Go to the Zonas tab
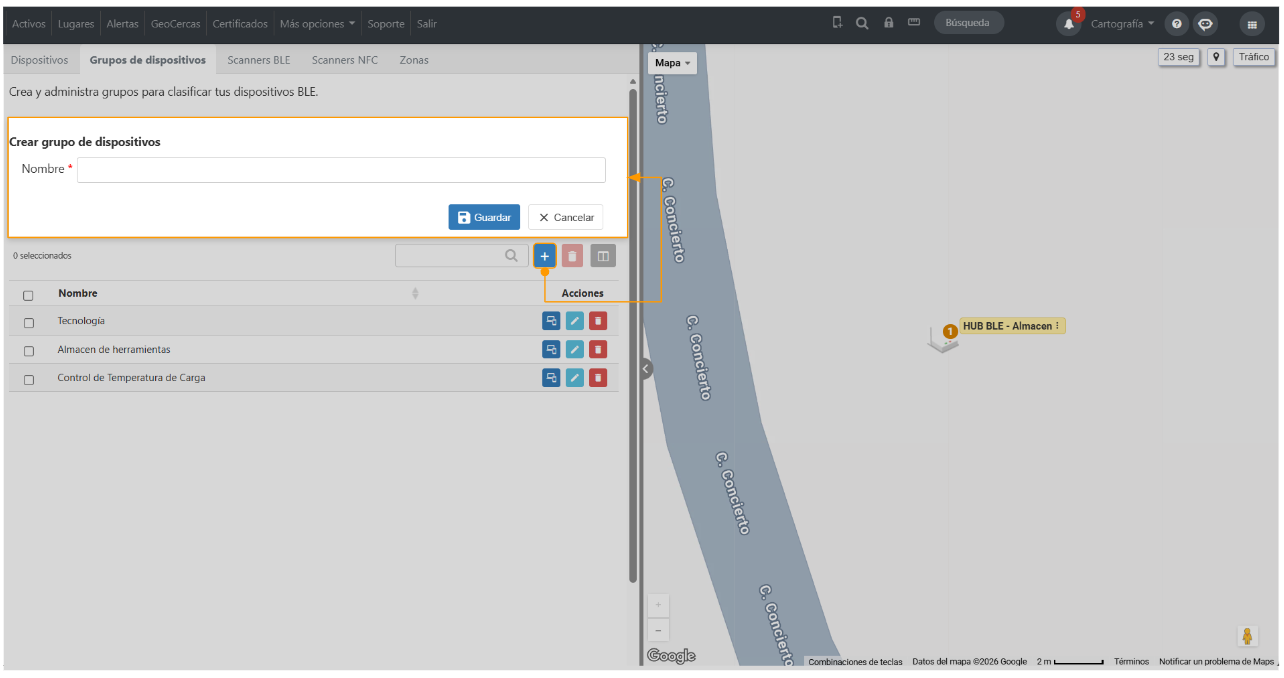This screenshot has height=678, width=1284. coord(414,60)
